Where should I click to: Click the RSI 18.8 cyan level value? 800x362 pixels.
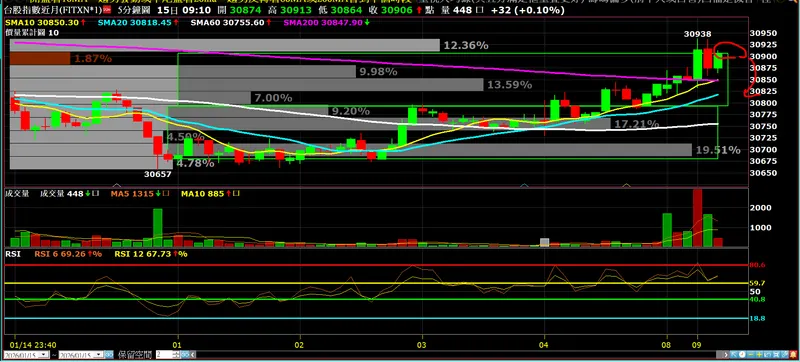coord(757,318)
